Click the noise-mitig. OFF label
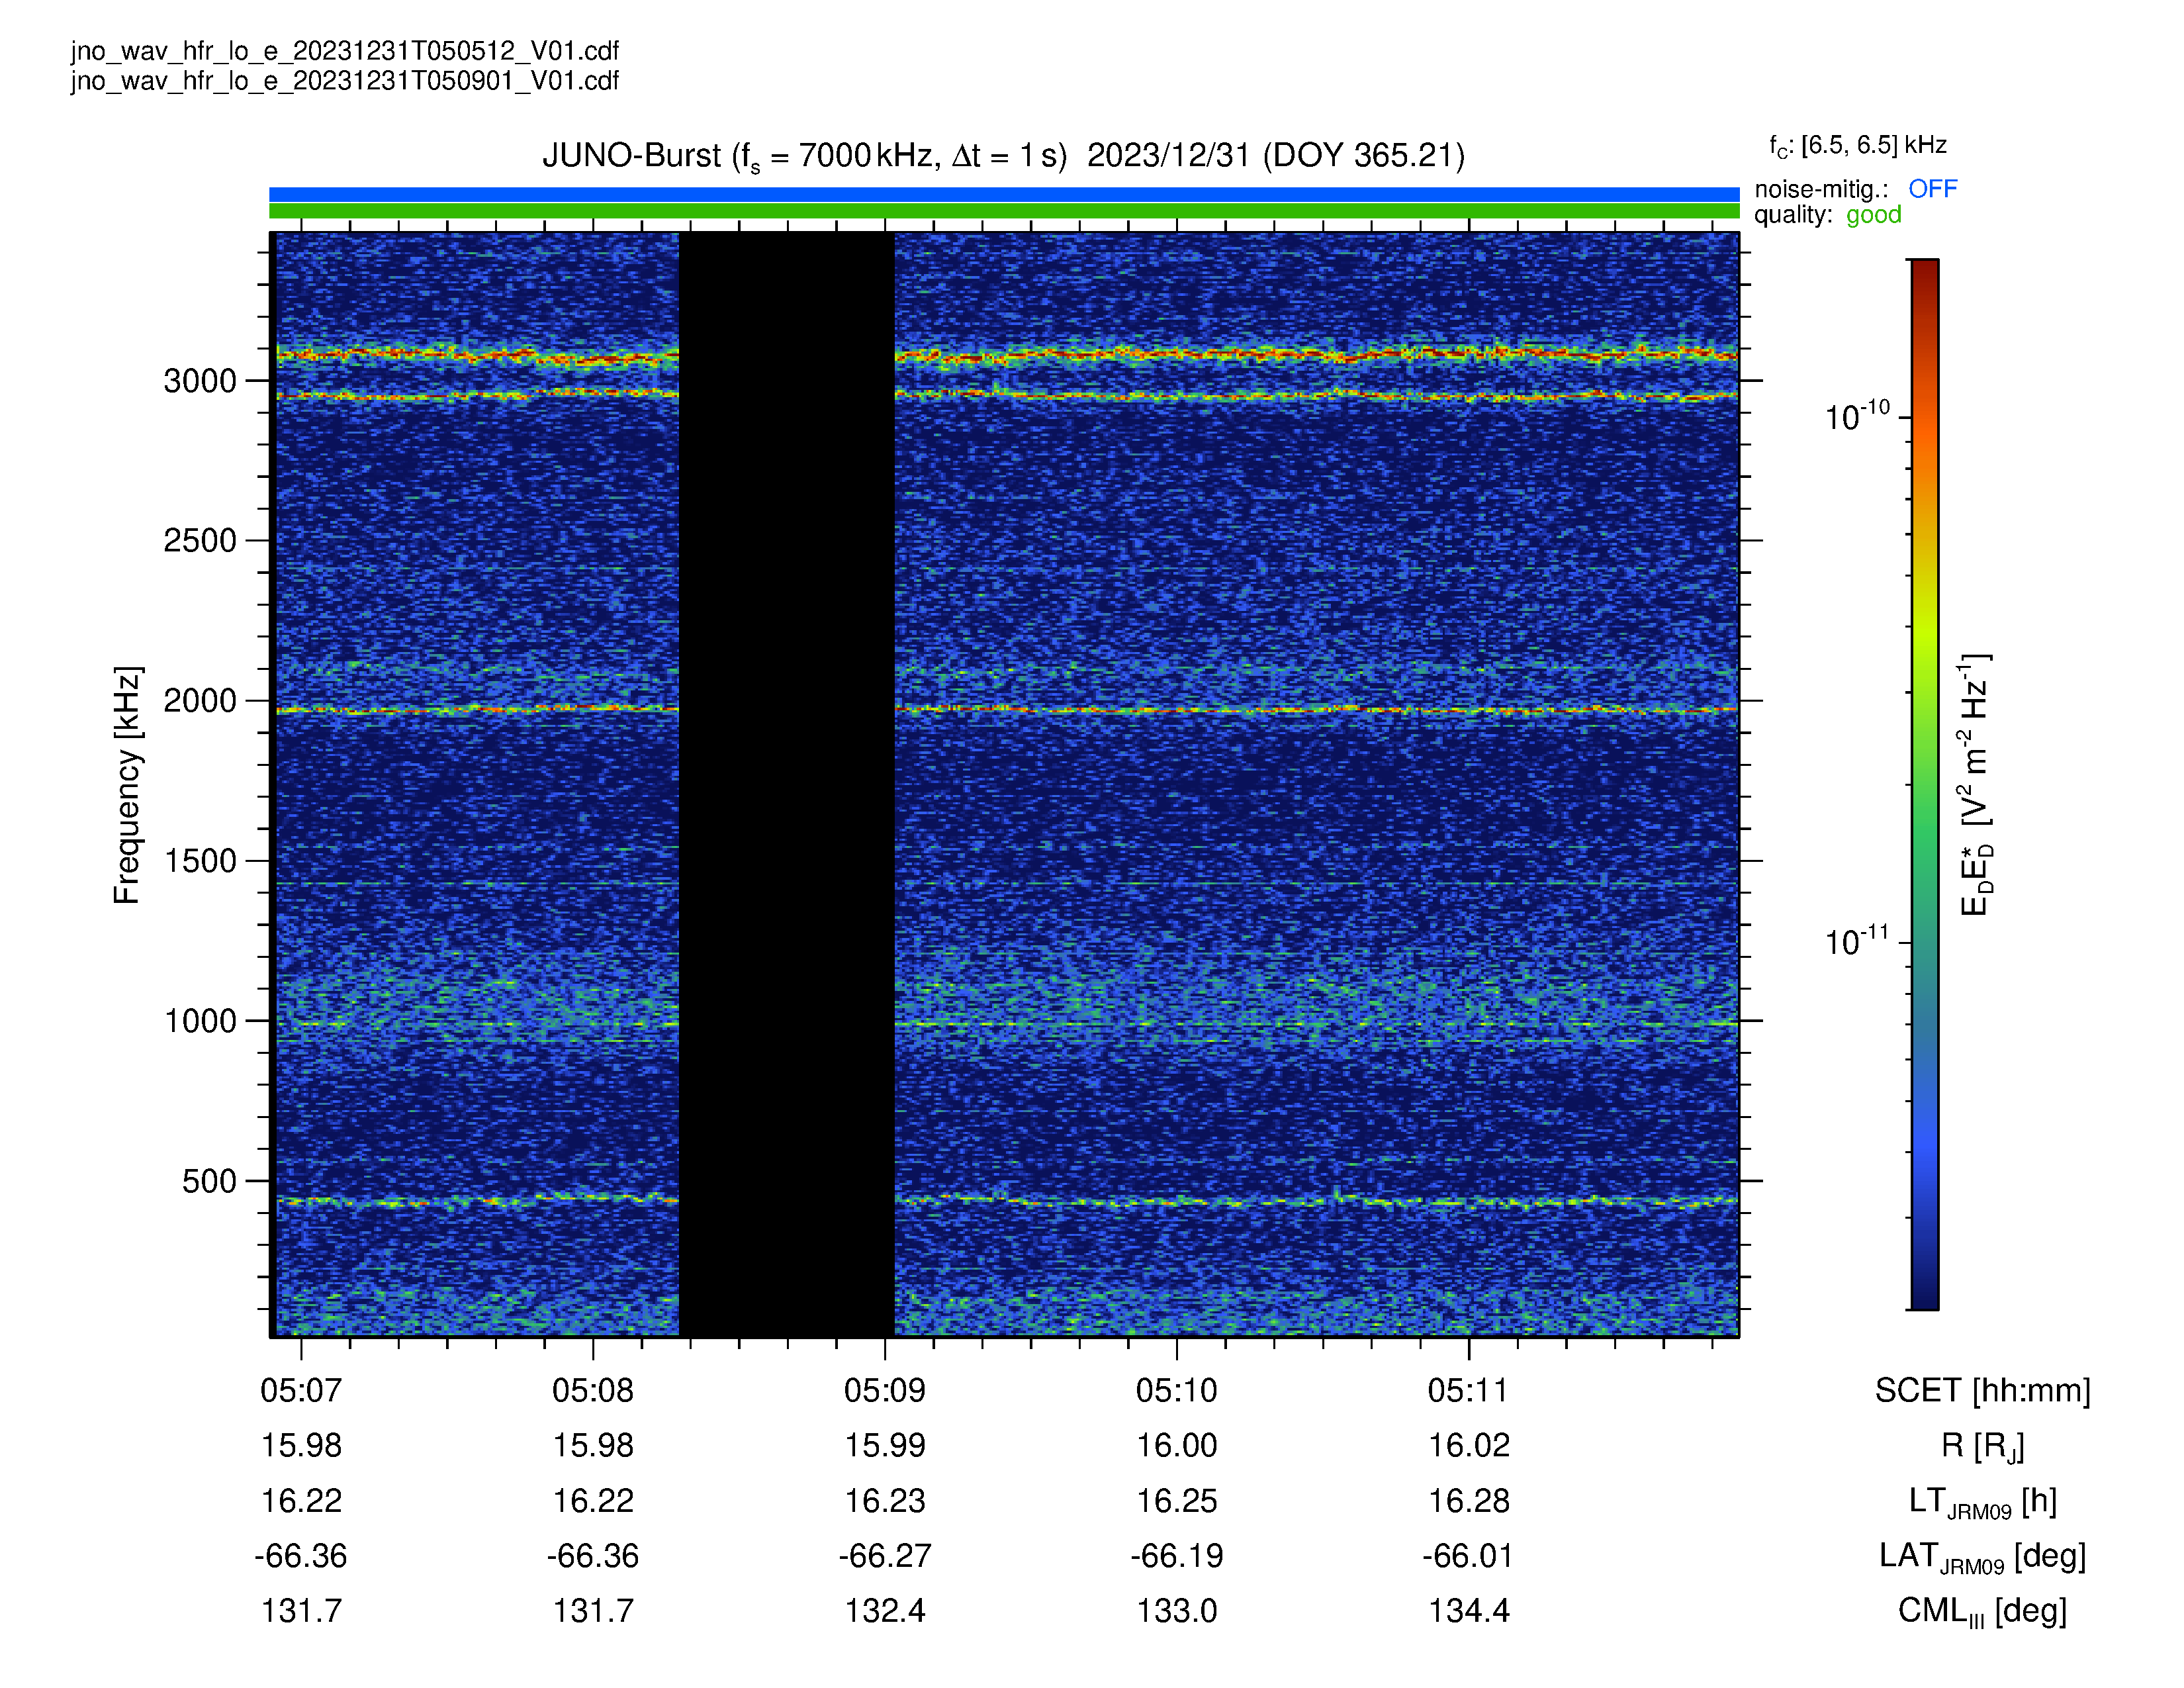The width and height of the screenshot is (2184, 1688). [1932, 189]
